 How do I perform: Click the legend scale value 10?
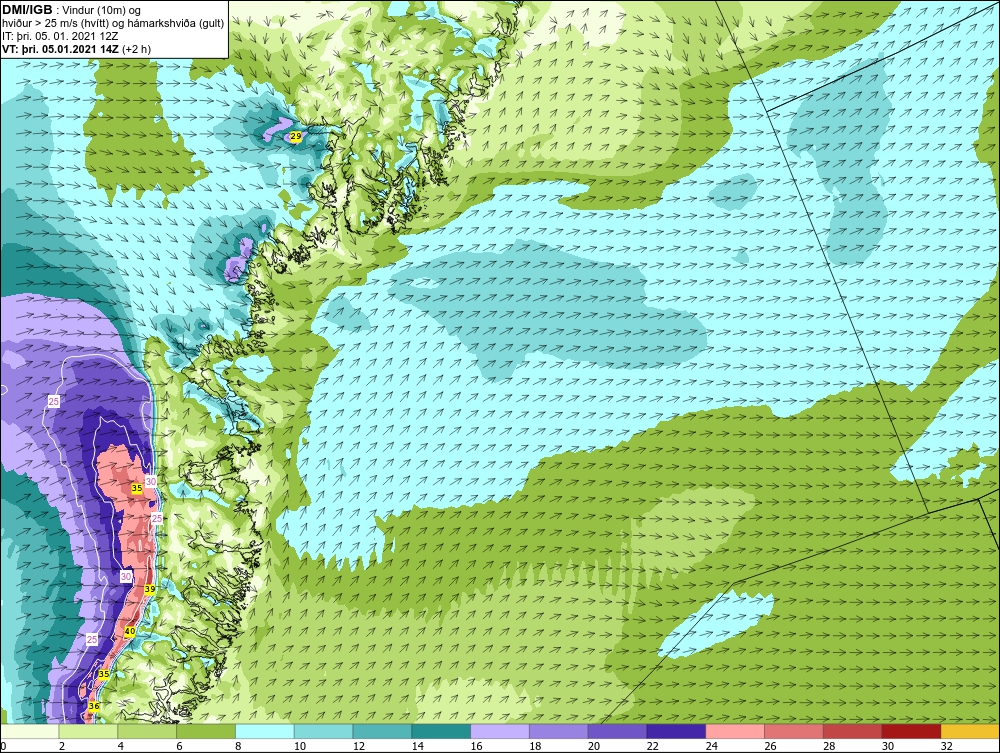(x=300, y=746)
